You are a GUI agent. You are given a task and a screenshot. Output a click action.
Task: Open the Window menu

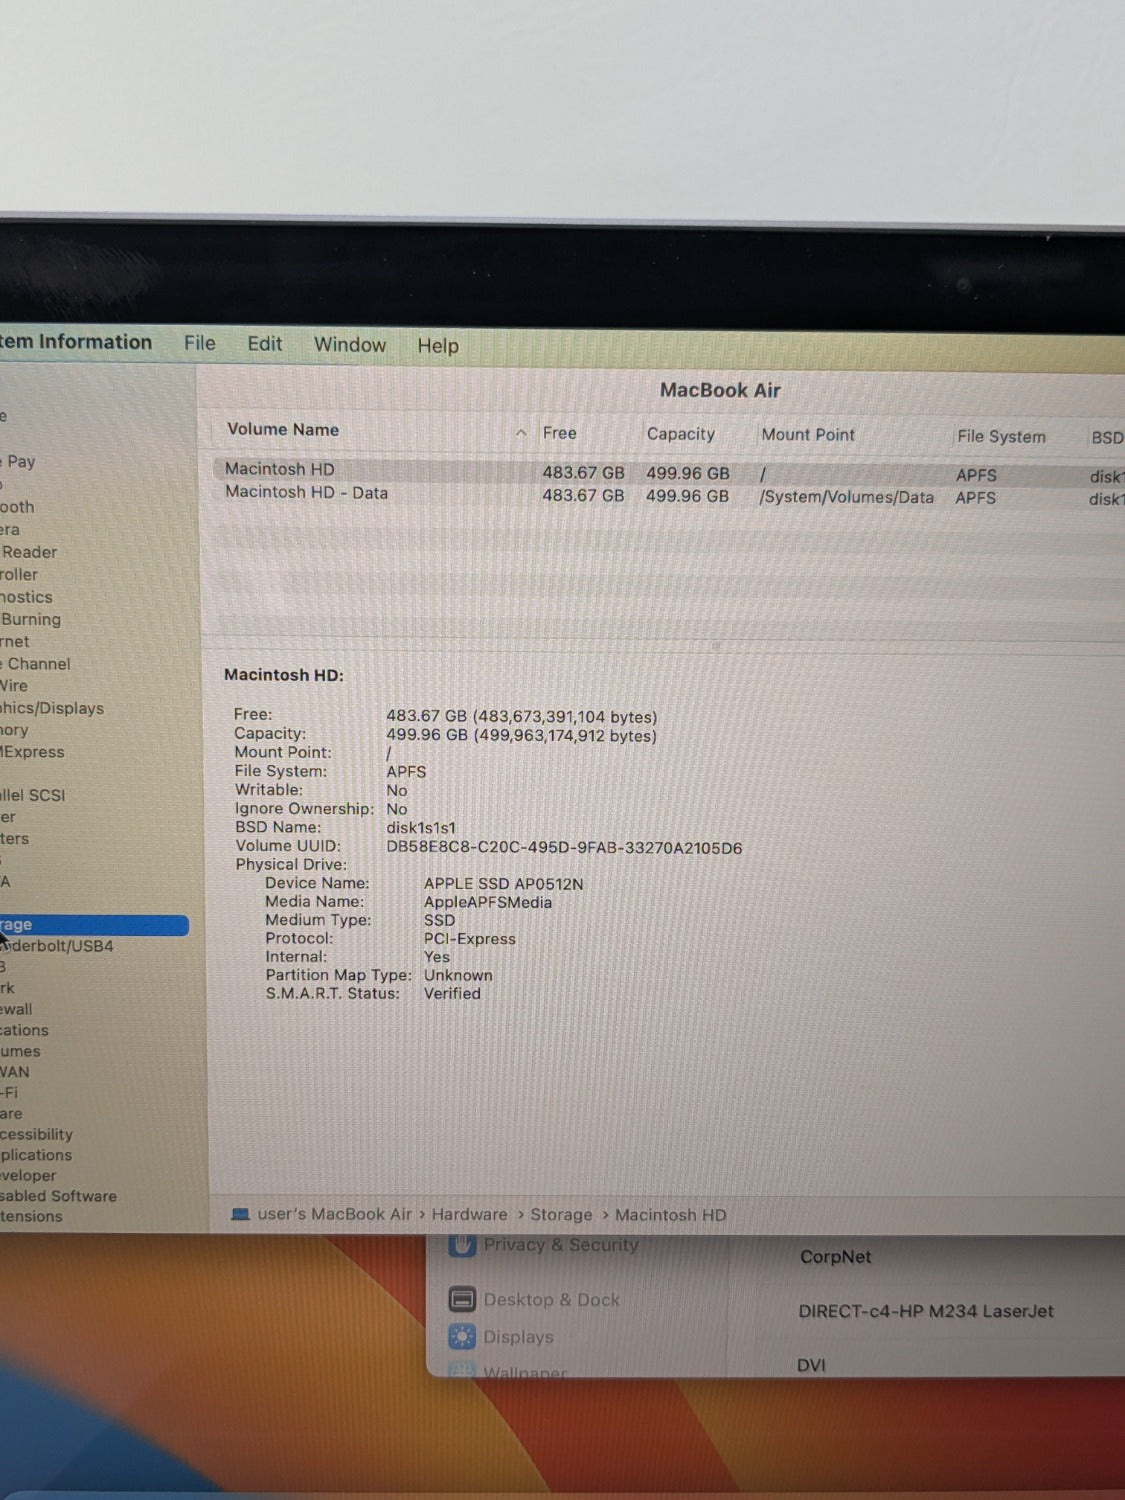click(349, 345)
